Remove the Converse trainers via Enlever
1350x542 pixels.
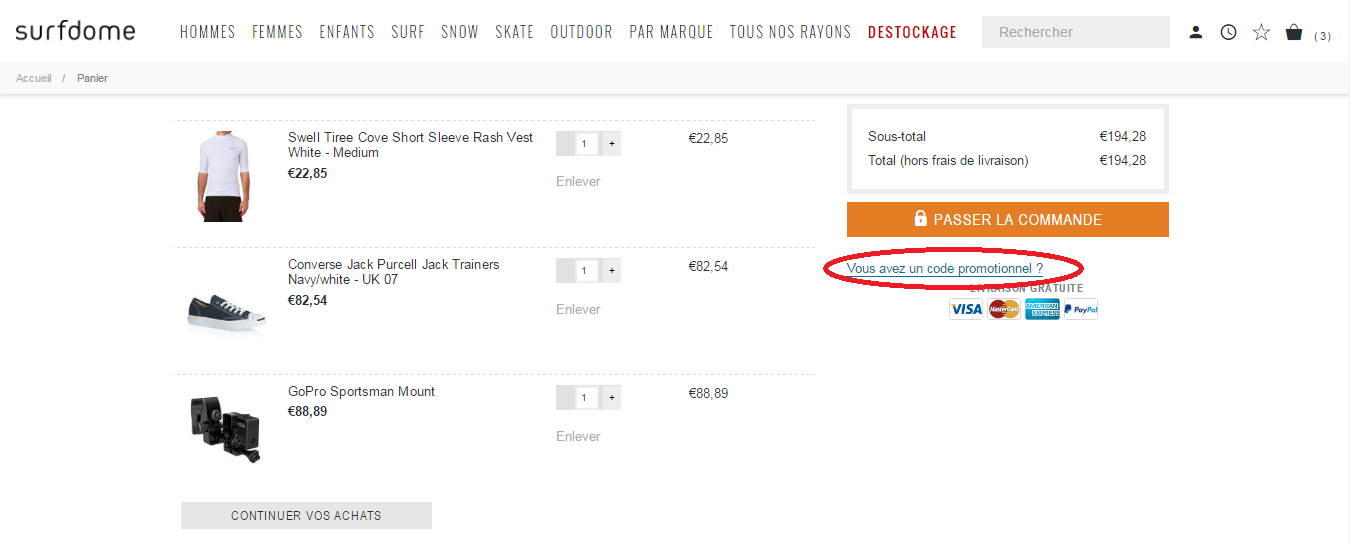coord(578,309)
